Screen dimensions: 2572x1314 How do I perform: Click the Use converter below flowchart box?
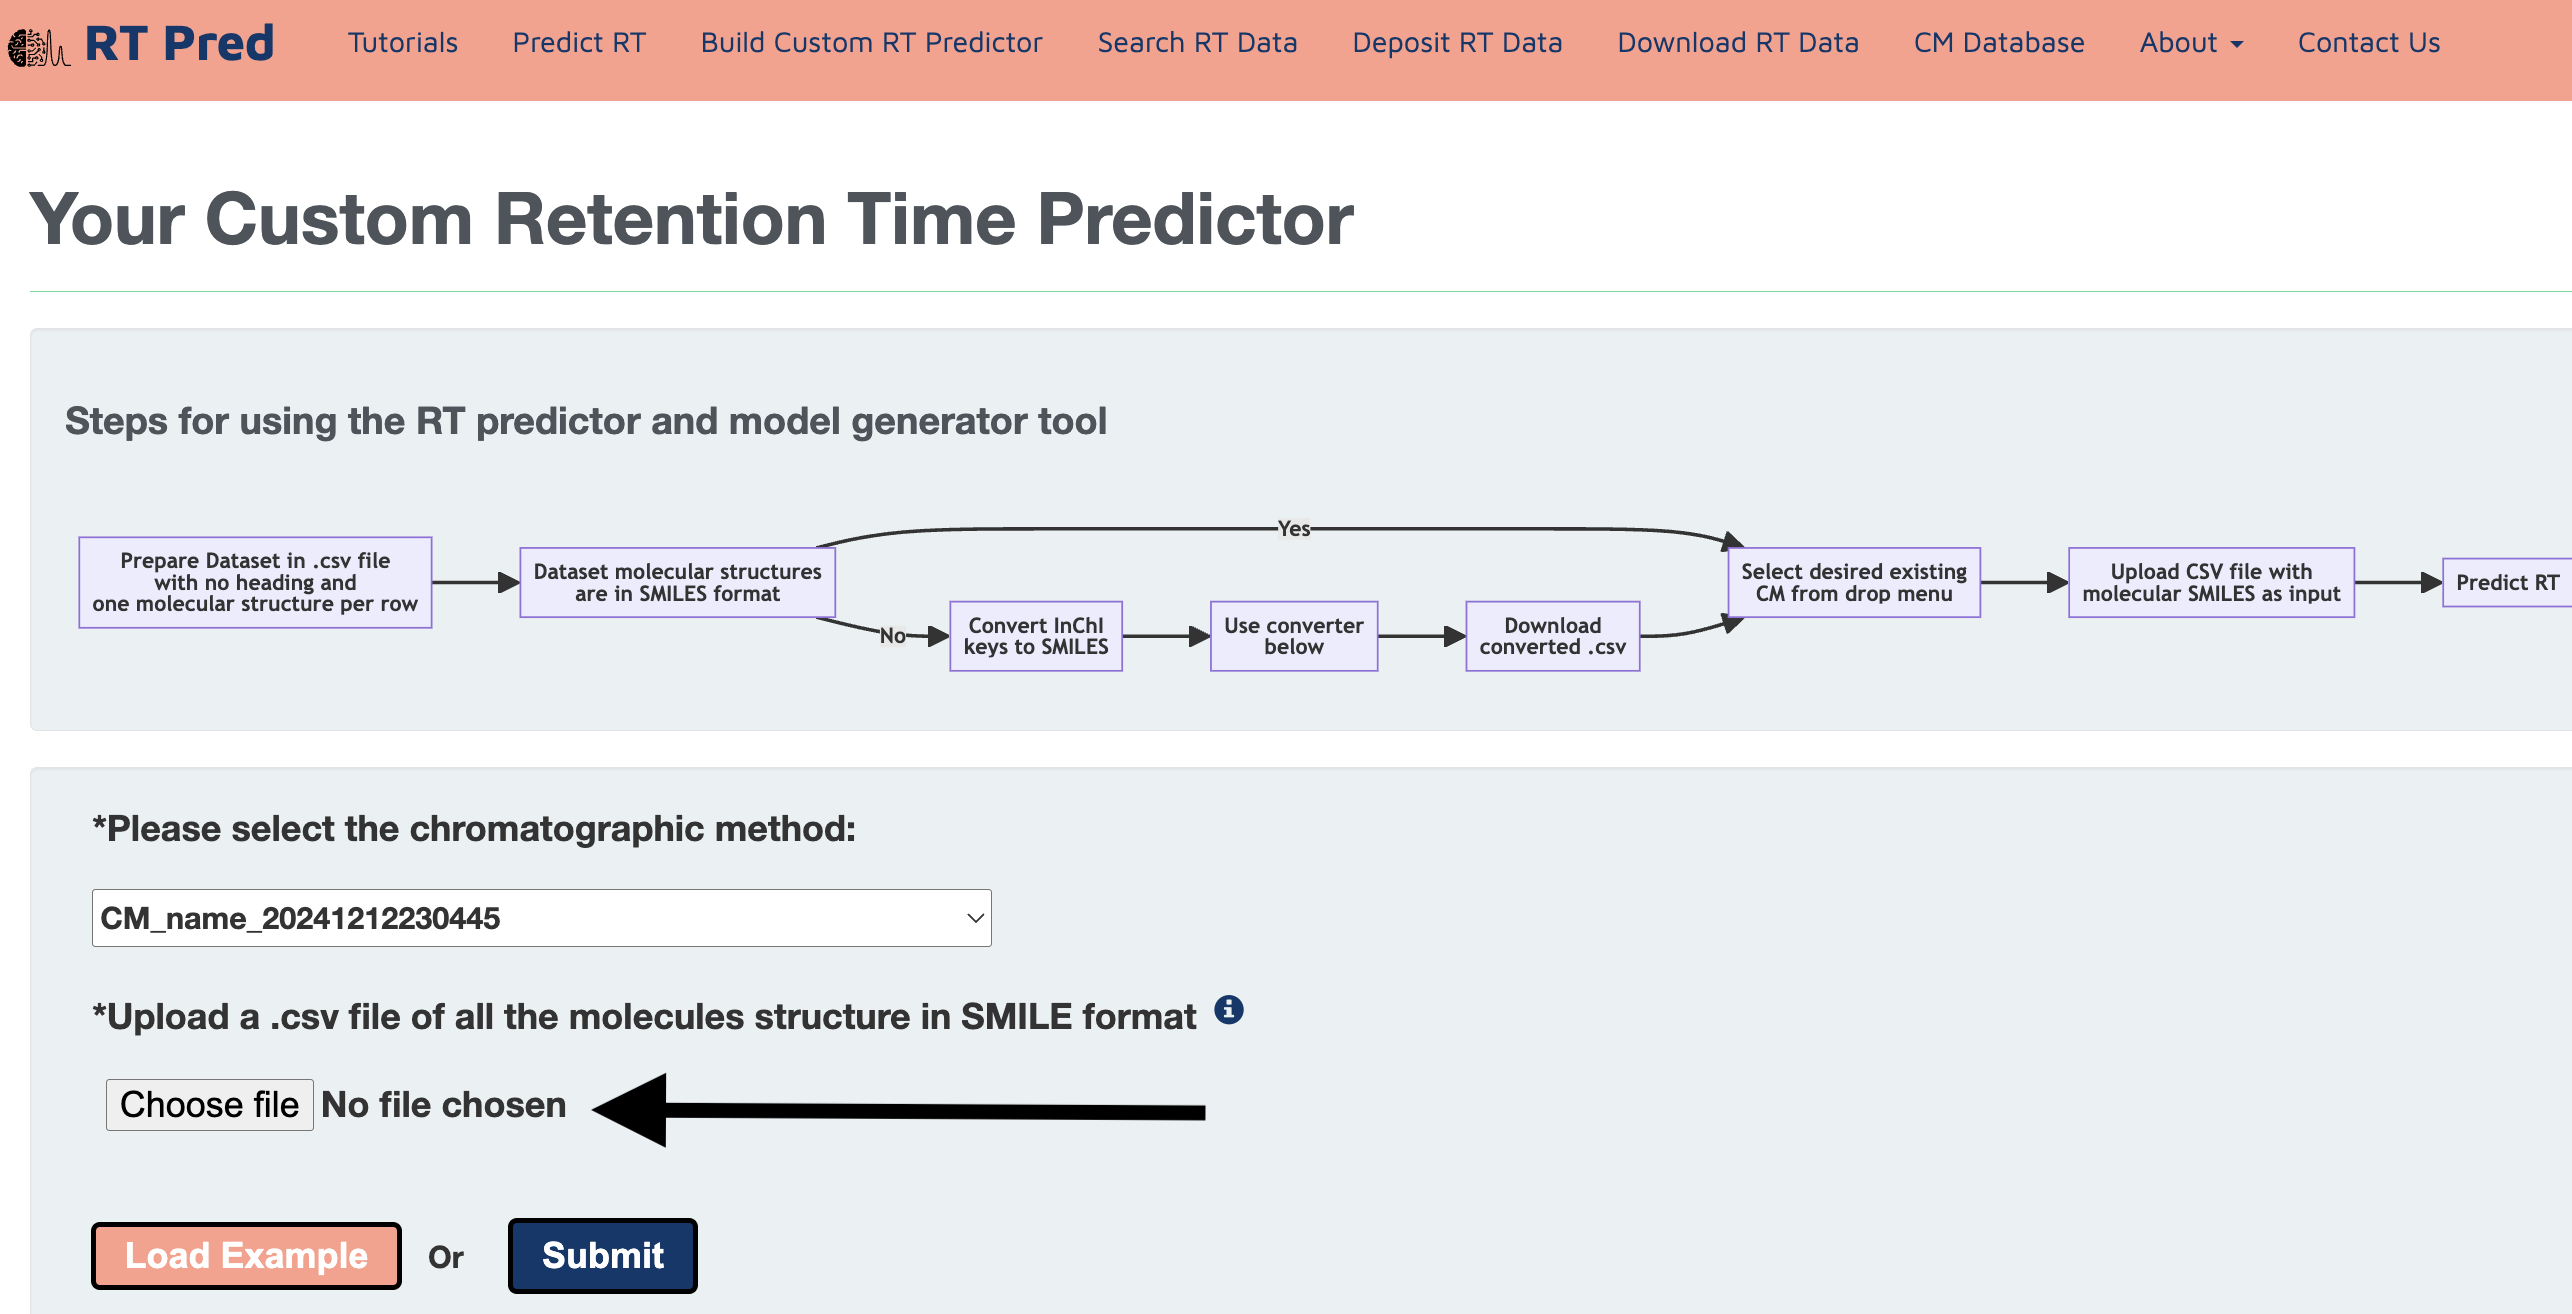coord(1293,636)
